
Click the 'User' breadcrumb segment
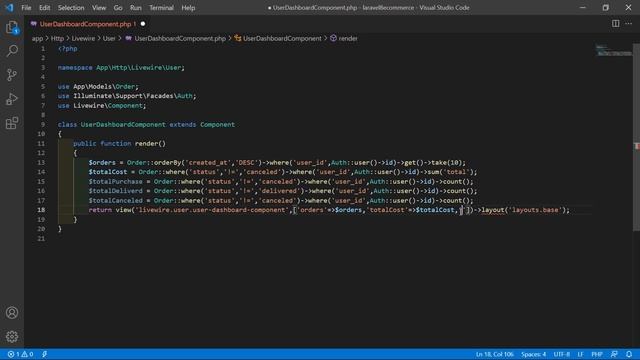pos(109,38)
